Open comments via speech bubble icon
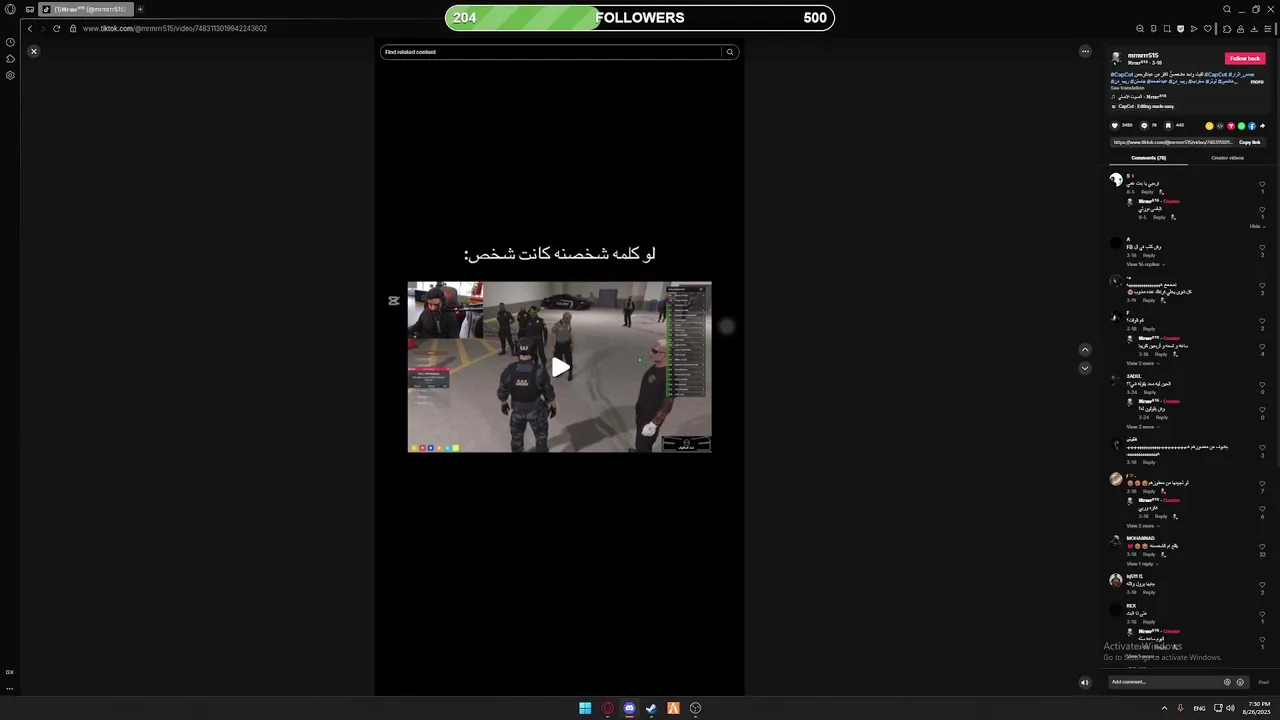 (1144, 126)
